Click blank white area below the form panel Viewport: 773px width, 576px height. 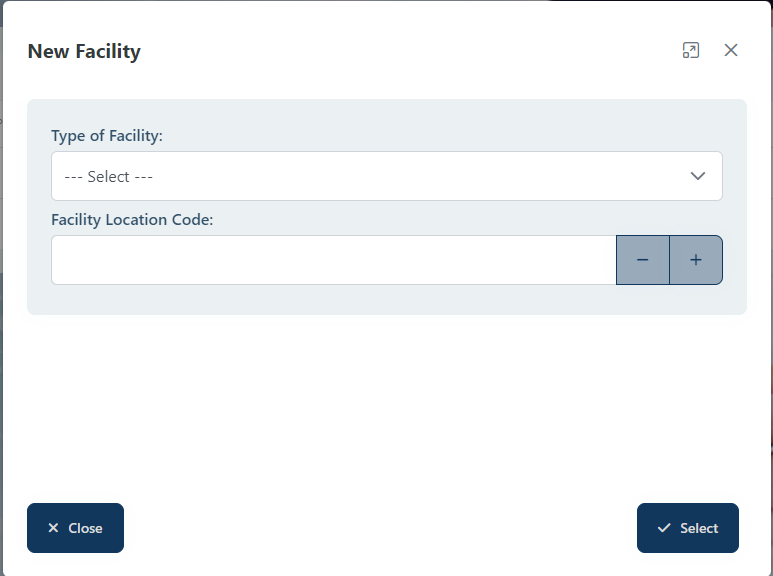(386, 410)
